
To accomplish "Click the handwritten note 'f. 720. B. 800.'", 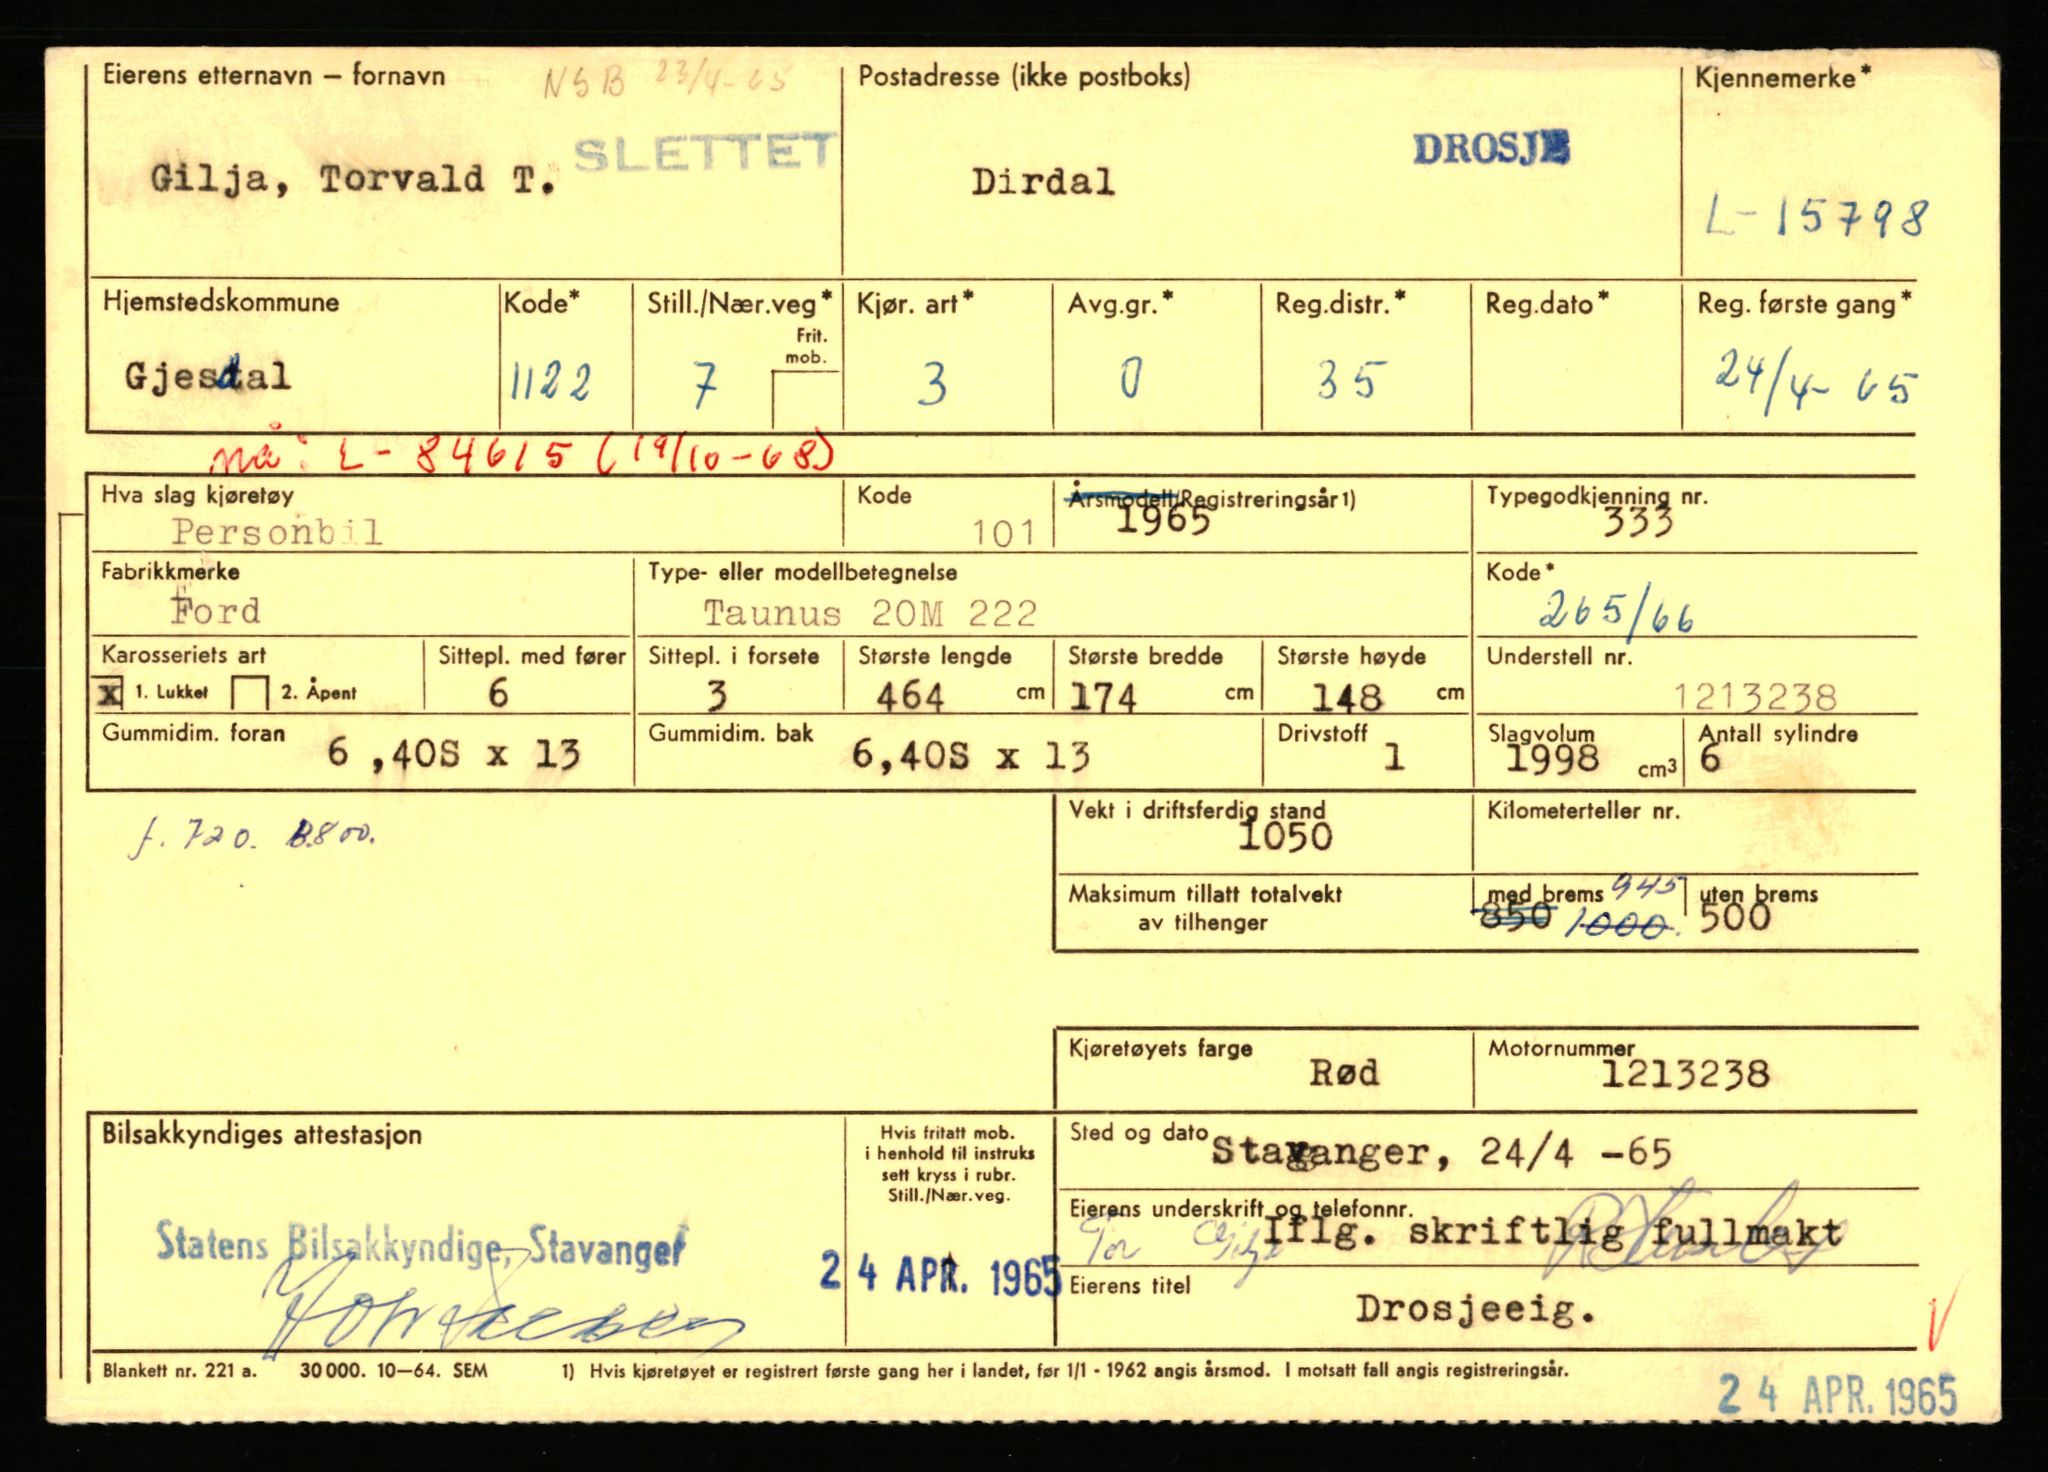I will tap(253, 835).
